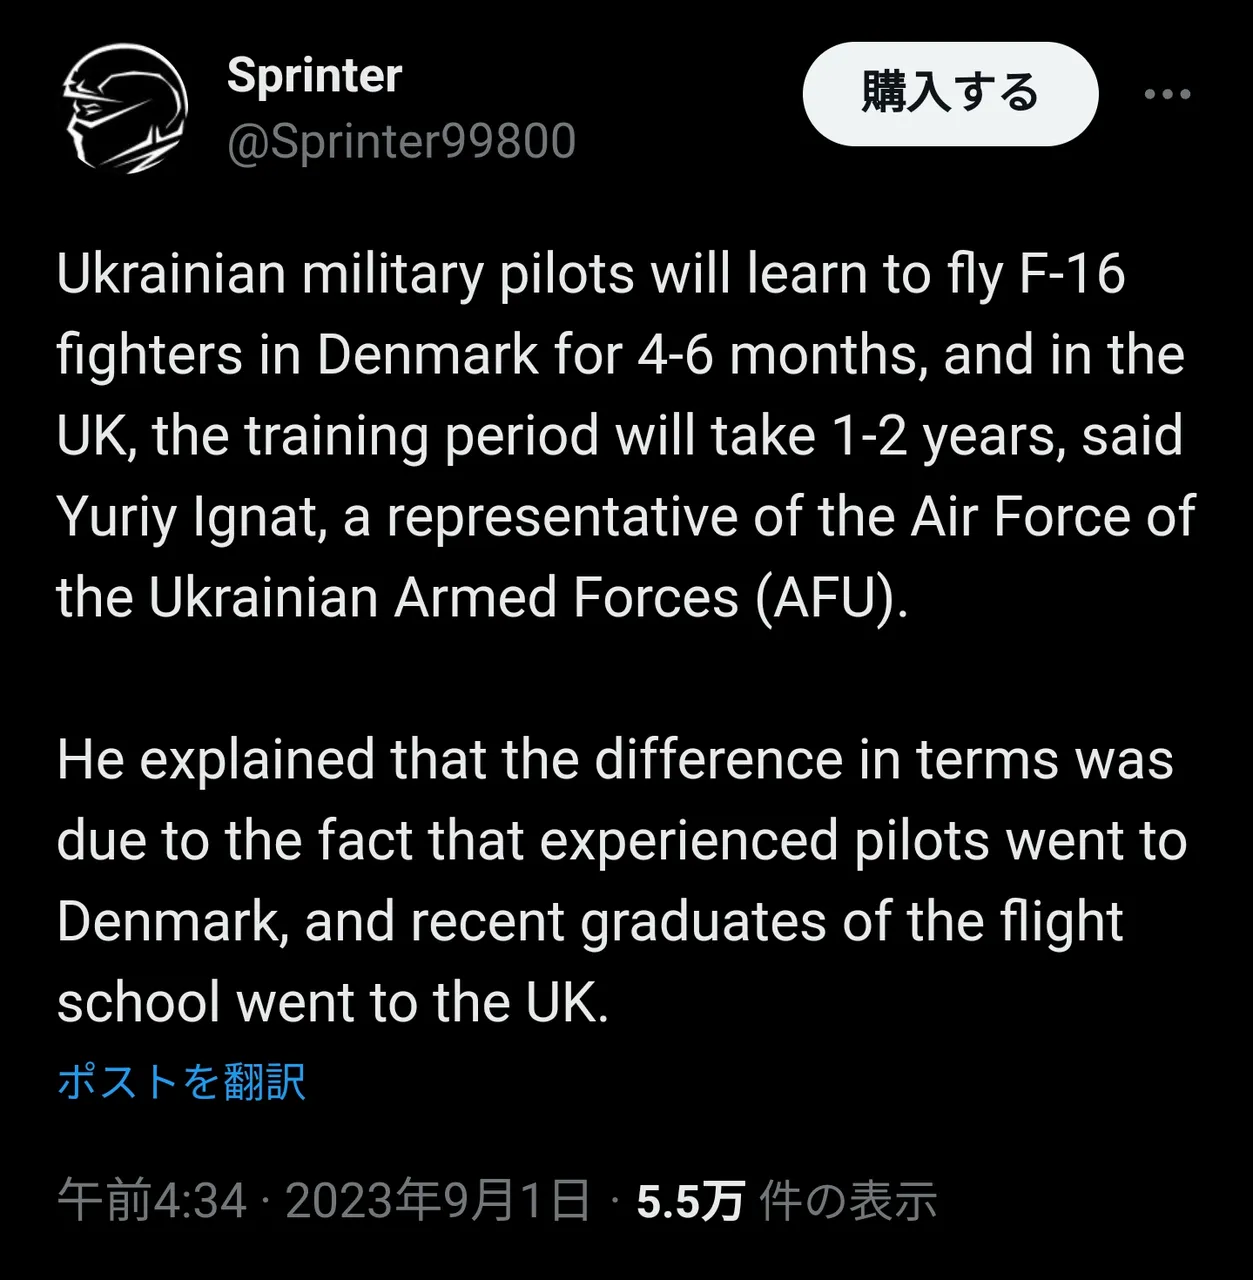Click the @Sprinter99800 handle

(x=401, y=142)
